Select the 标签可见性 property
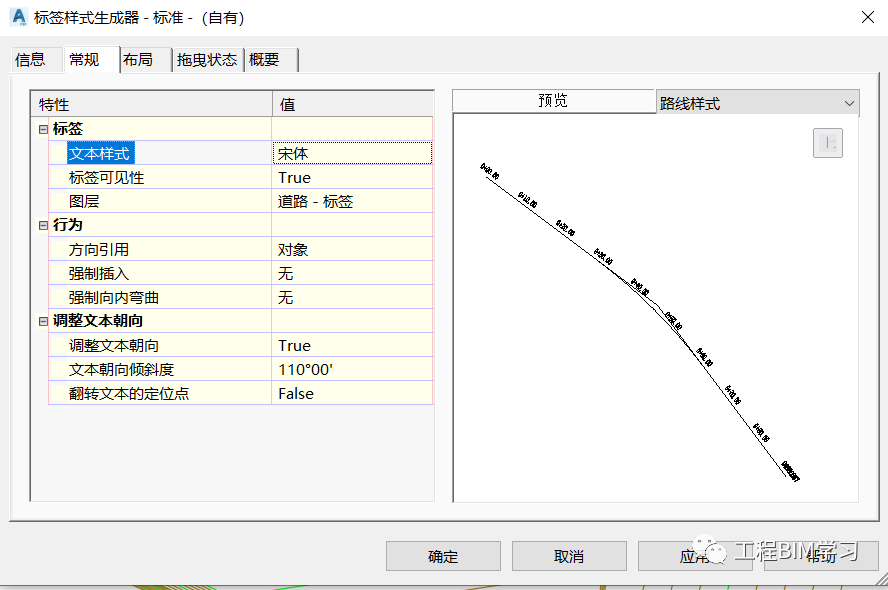 [160, 177]
